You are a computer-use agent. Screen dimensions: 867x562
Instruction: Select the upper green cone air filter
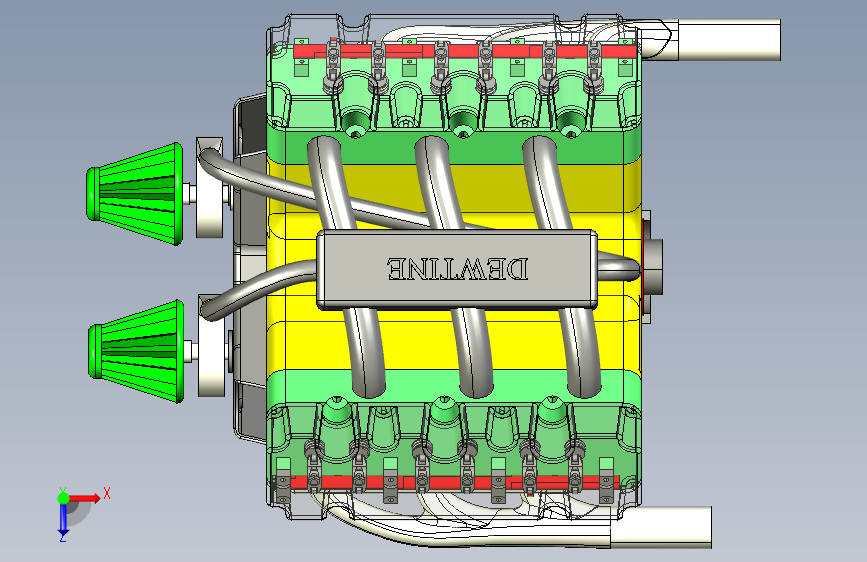coord(135,194)
